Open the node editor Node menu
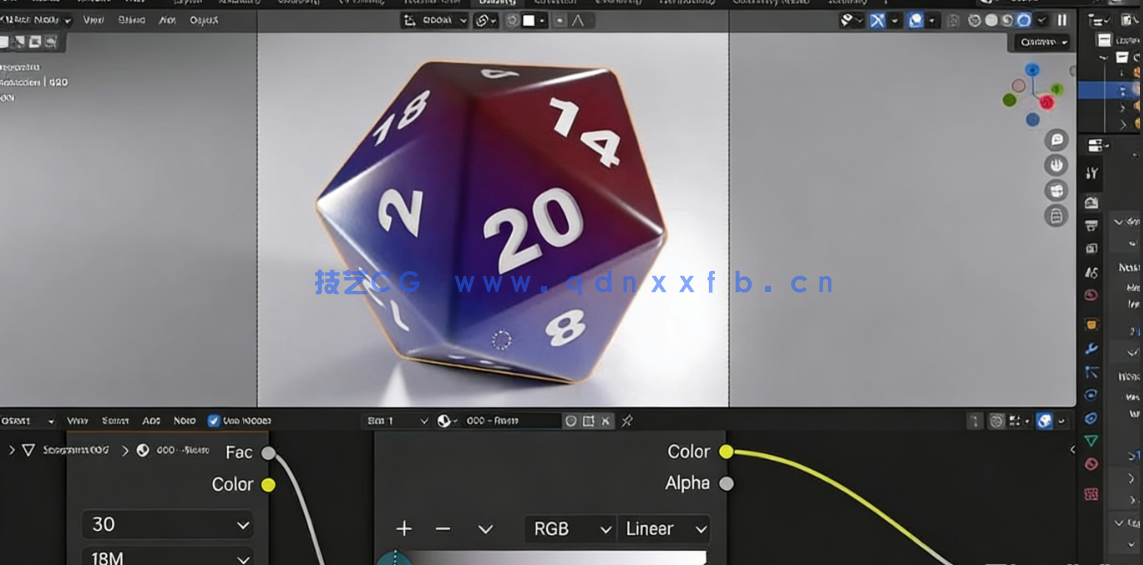Viewport: 1143px width, 565px height. coord(184,421)
